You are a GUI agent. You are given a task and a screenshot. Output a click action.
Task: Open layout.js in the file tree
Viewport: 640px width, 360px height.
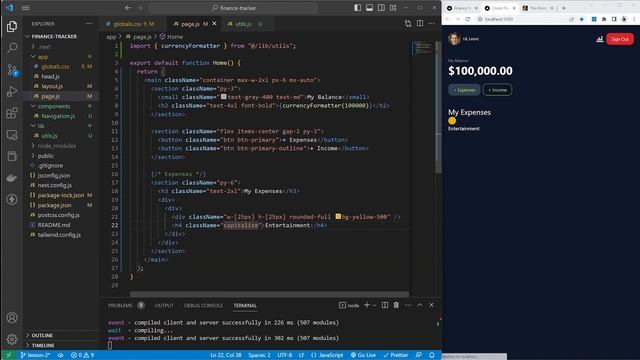[x=61, y=86]
